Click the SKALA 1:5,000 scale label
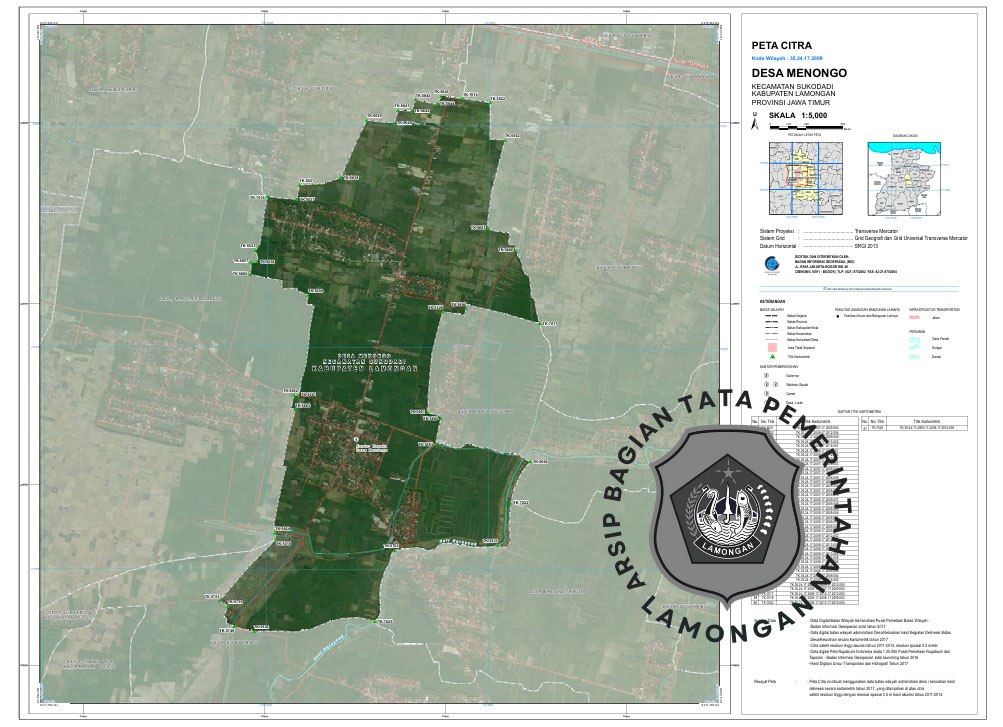 coord(800,116)
